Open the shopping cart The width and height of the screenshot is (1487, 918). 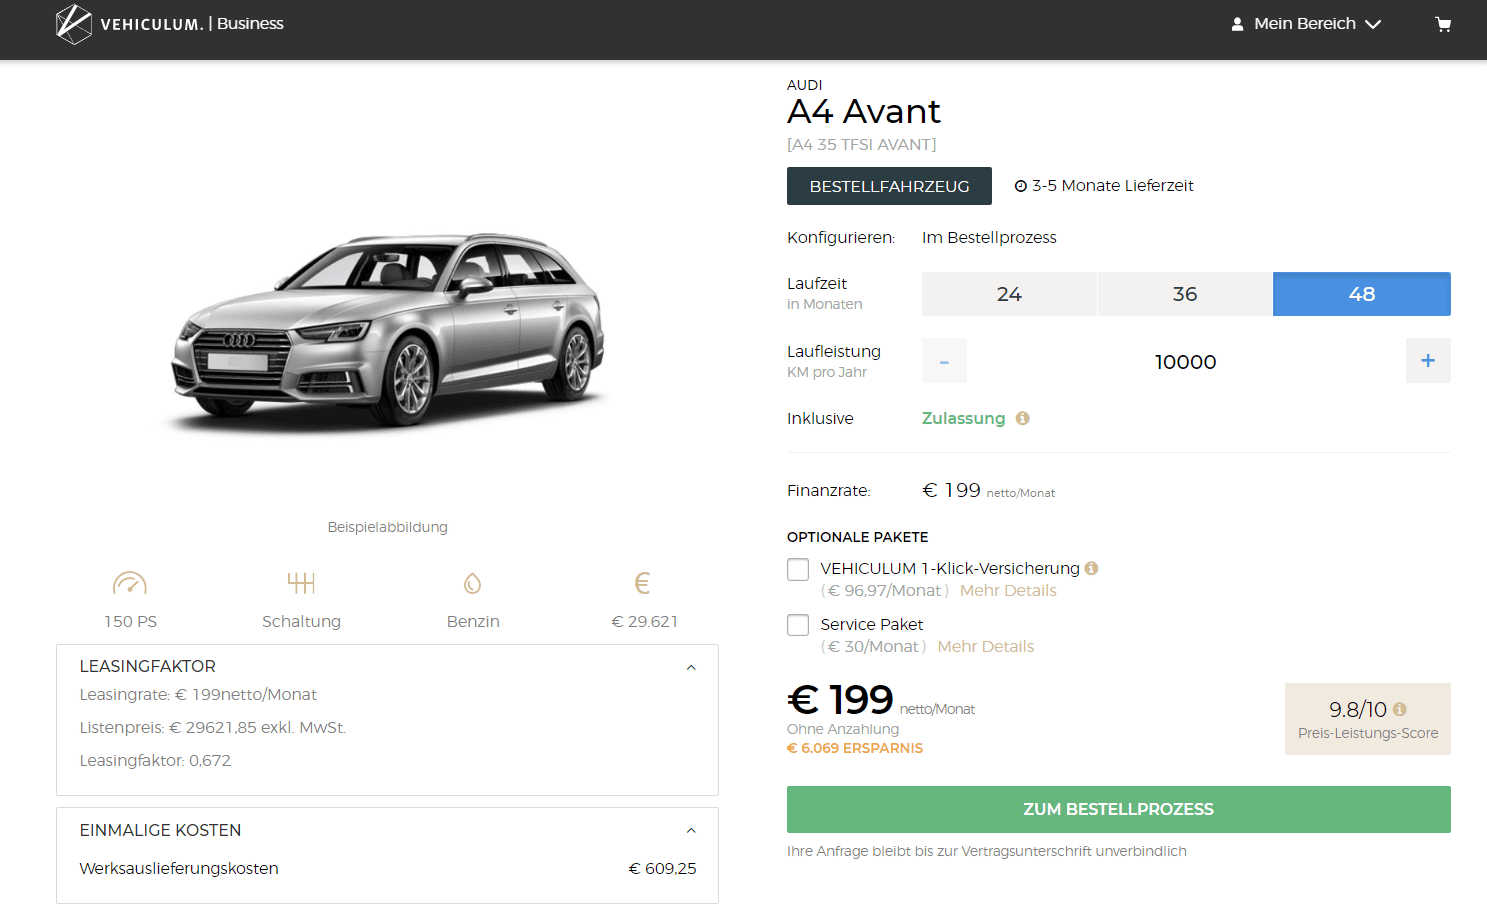pyautogui.click(x=1443, y=24)
